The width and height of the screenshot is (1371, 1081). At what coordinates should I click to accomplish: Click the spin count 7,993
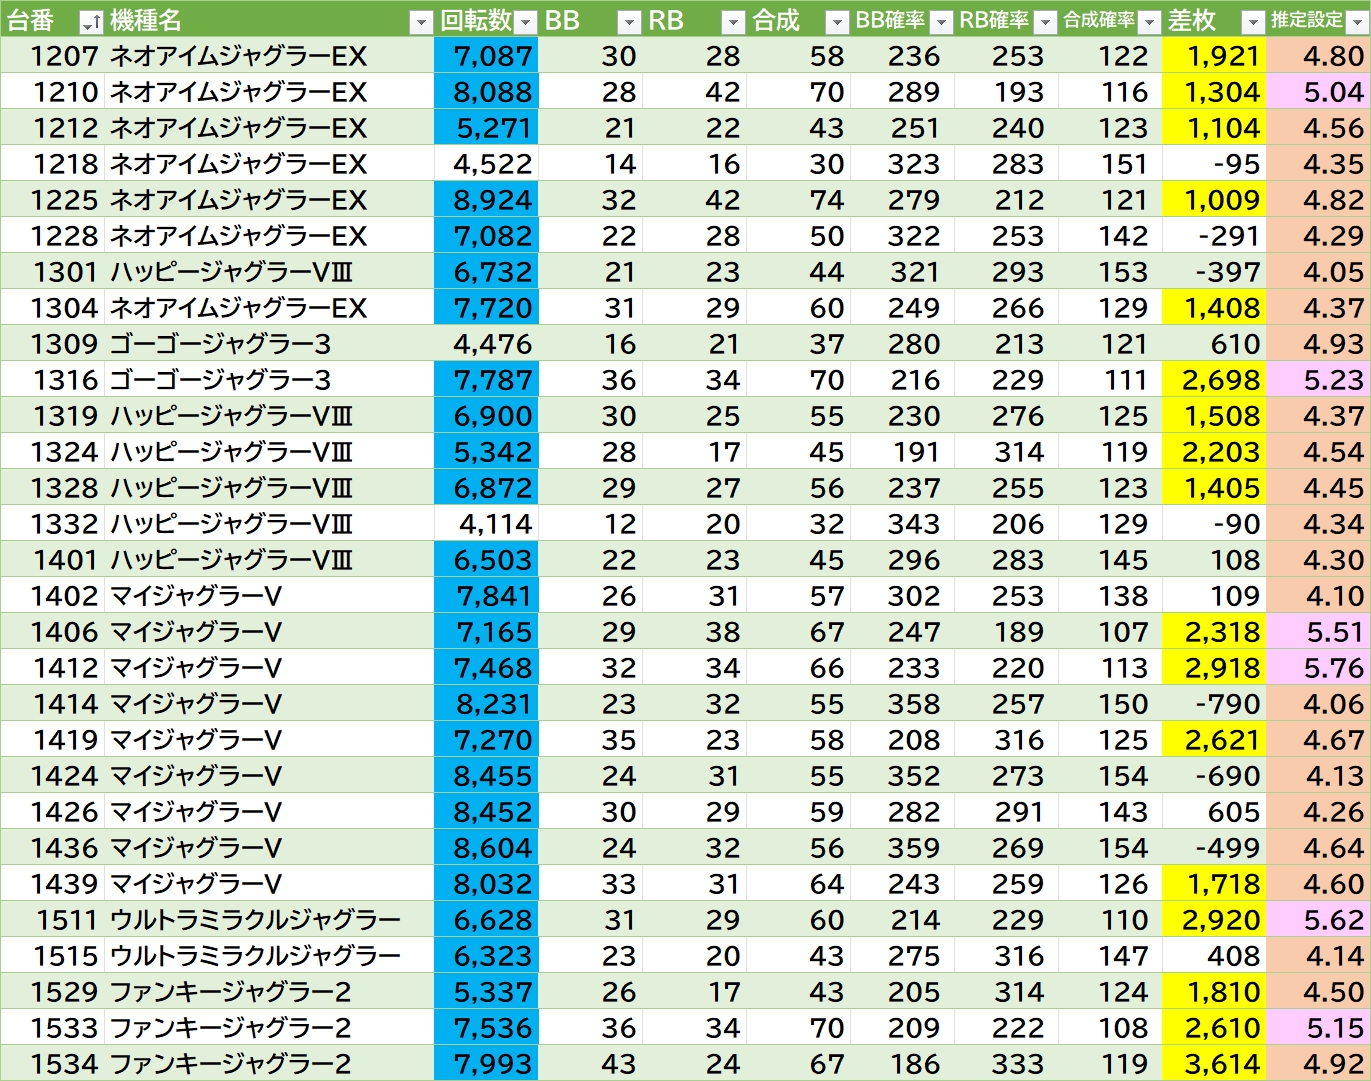[486, 1064]
